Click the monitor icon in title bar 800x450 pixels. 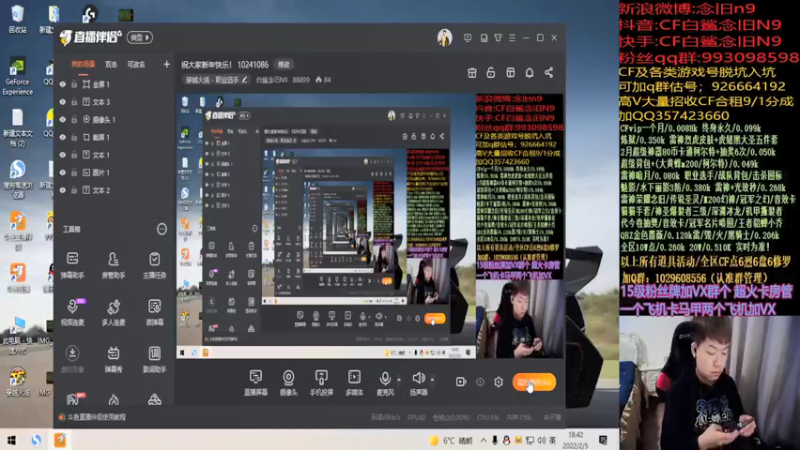[468, 38]
